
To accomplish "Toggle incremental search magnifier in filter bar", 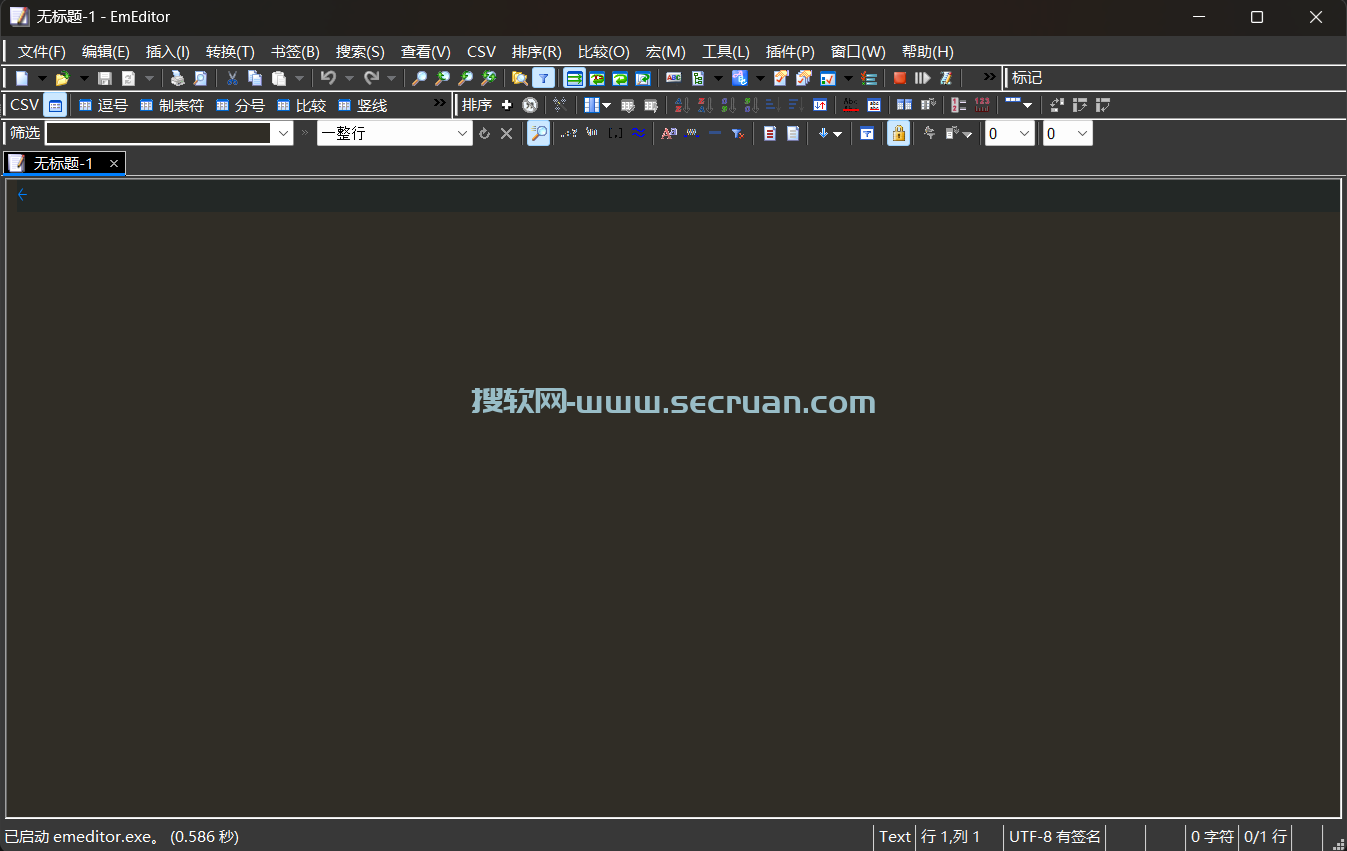I will pyautogui.click(x=538, y=133).
